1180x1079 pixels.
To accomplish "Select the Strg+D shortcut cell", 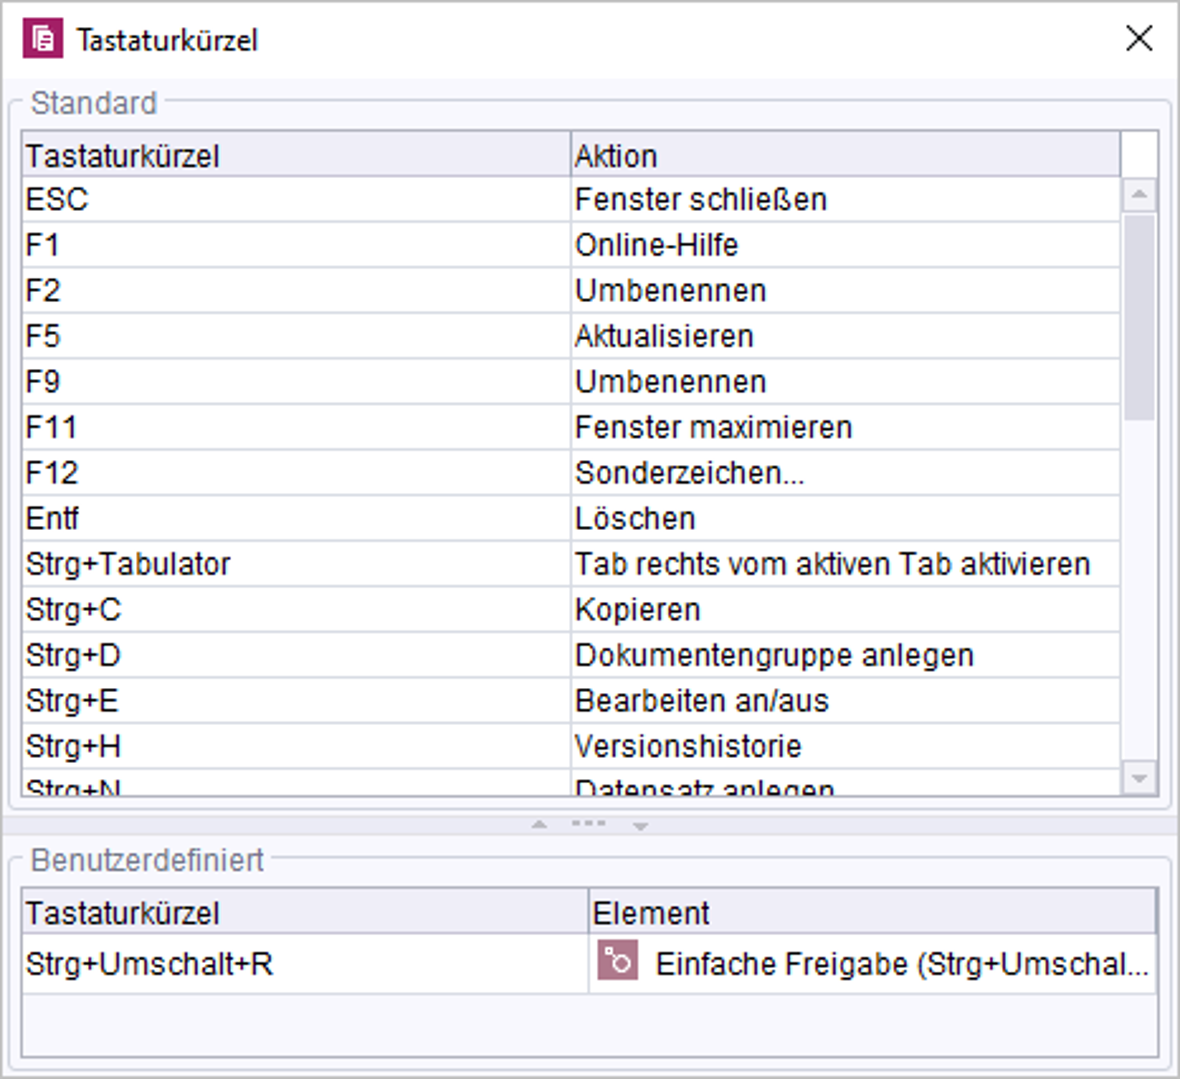I will [x=297, y=655].
